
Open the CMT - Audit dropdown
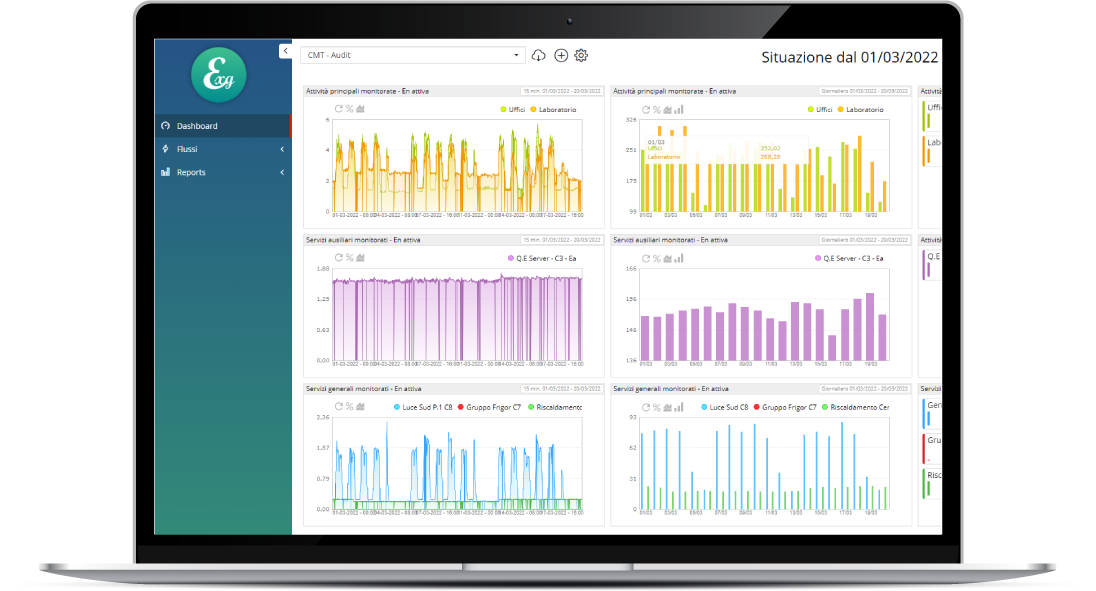(x=412, y=56)
